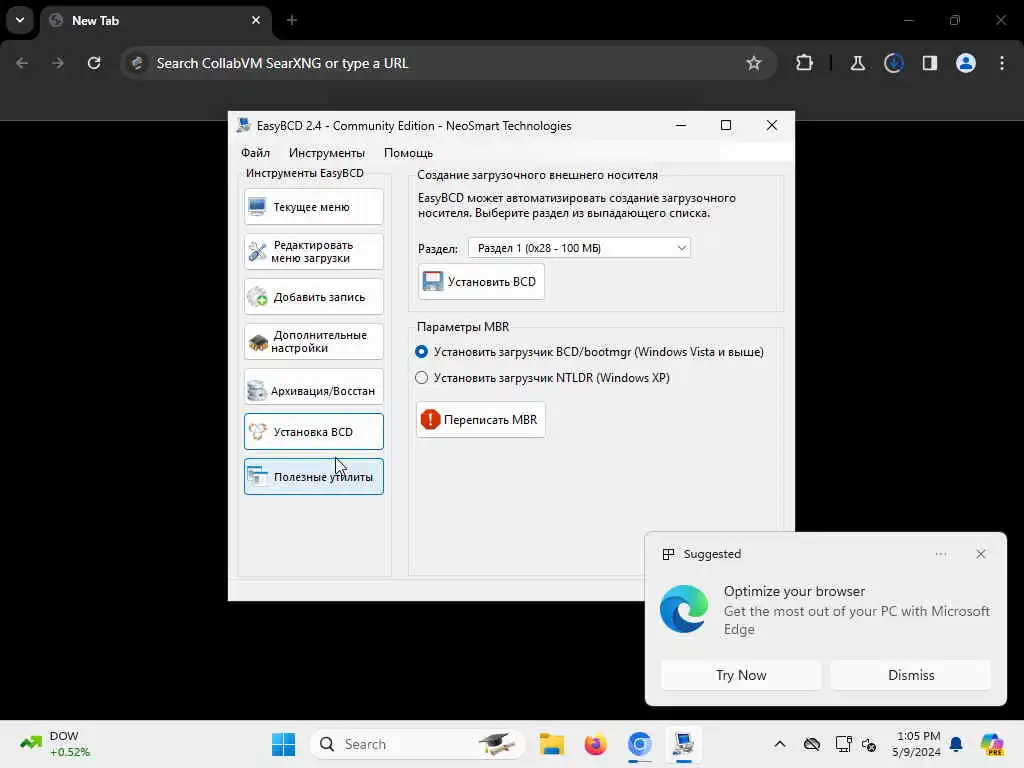Click the Chrome address bar
Screen dimensions: 1024x768
[448, 63]
